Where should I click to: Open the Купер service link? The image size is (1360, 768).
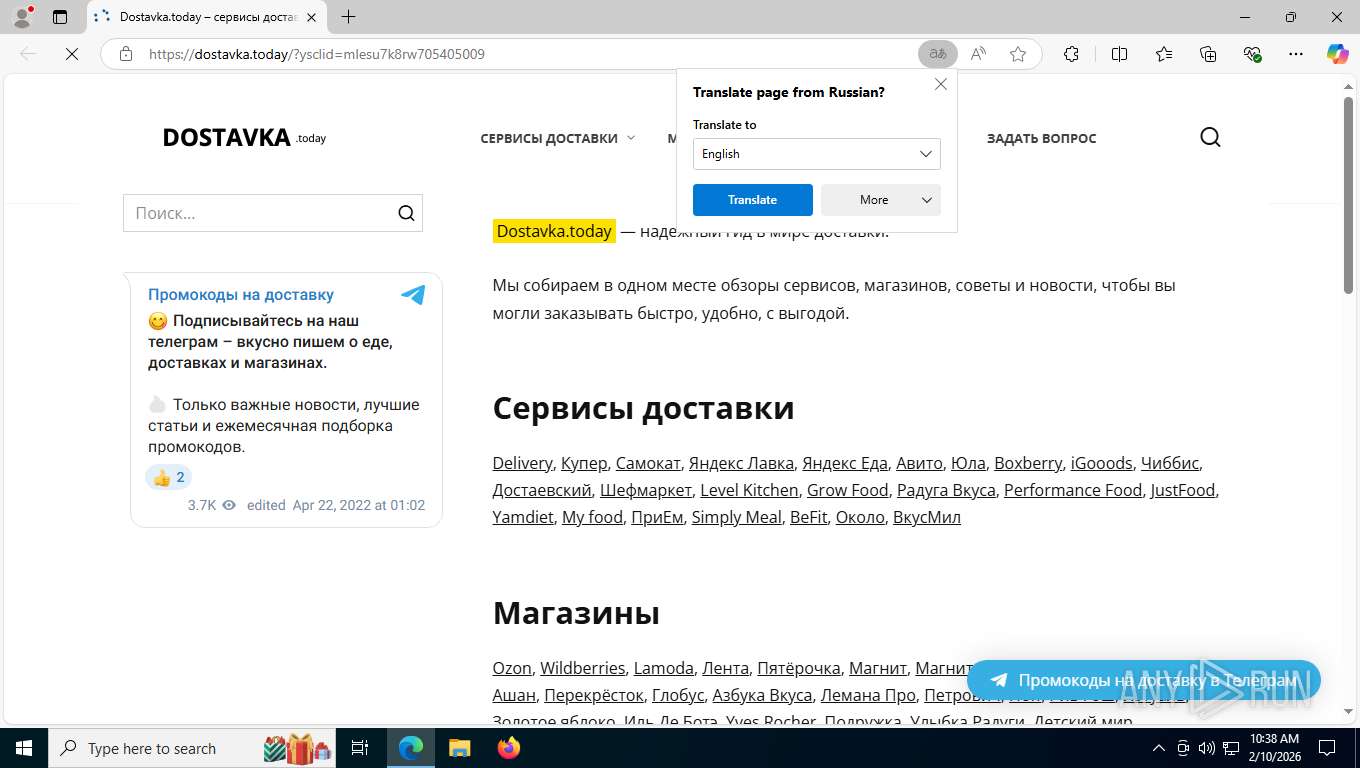tap(584, 463)
